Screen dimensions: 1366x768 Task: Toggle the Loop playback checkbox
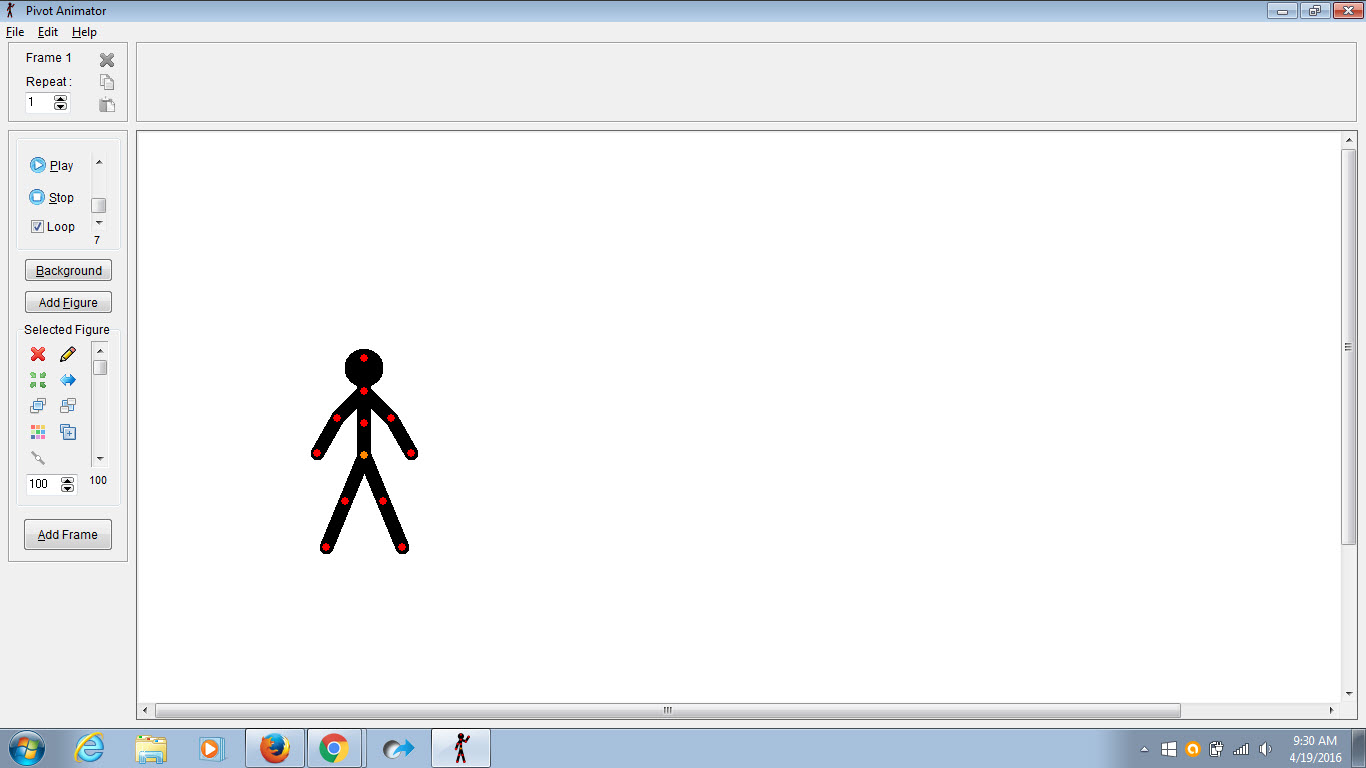click(x=37, y=226)
